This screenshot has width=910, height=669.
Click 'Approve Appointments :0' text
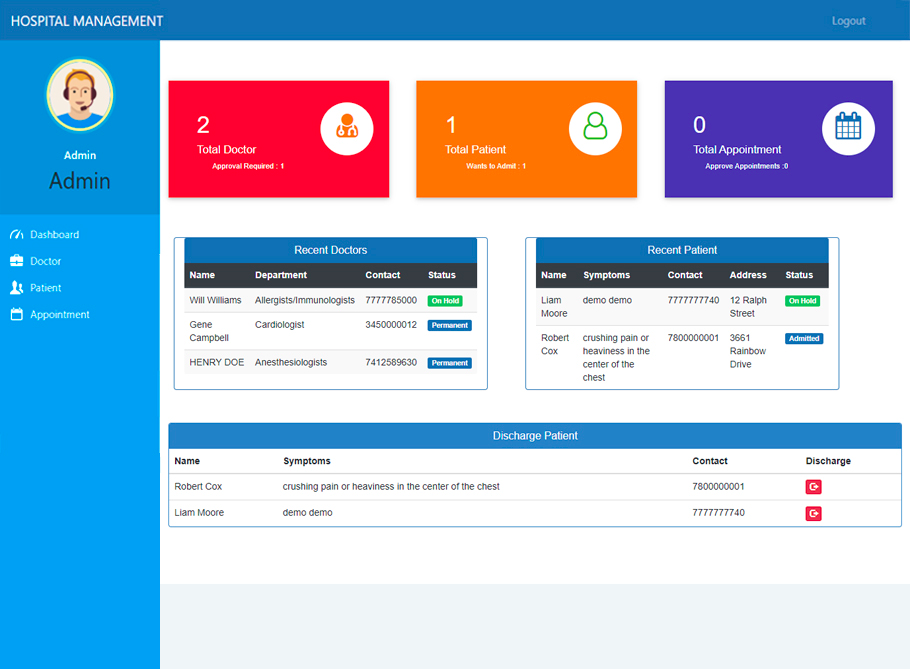click(746, 166)
